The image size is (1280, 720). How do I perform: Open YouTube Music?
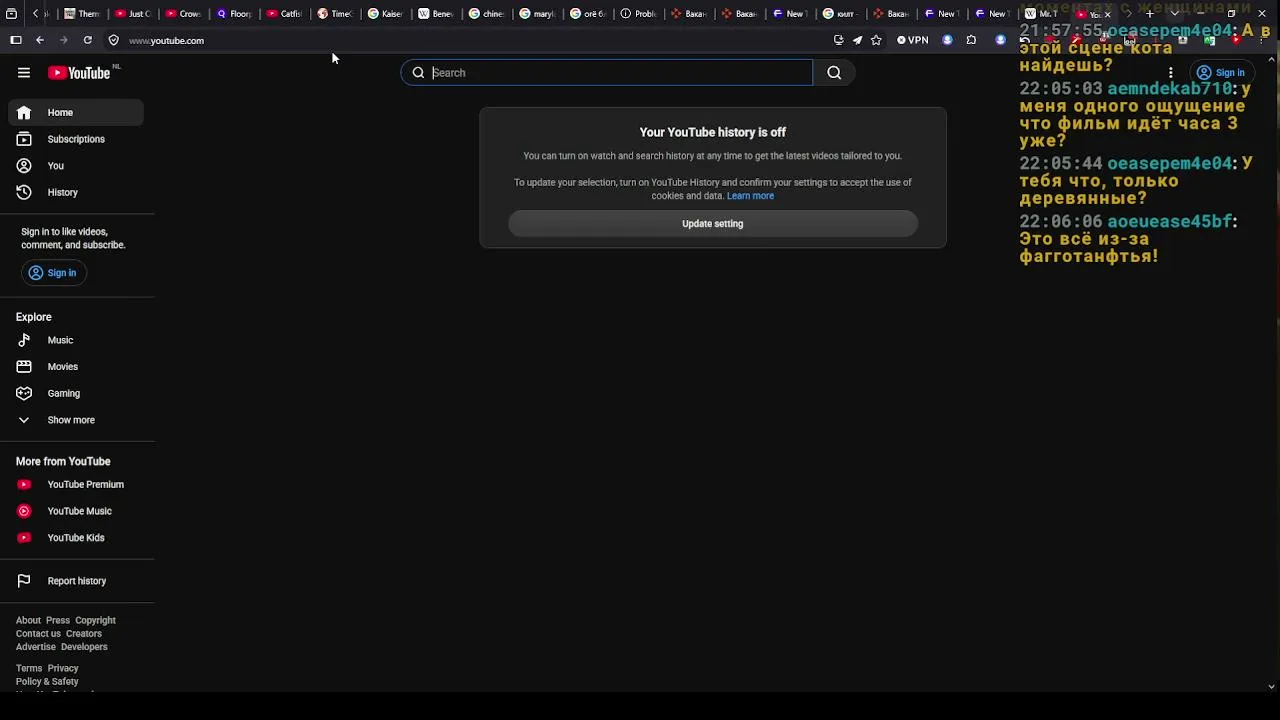76,512
